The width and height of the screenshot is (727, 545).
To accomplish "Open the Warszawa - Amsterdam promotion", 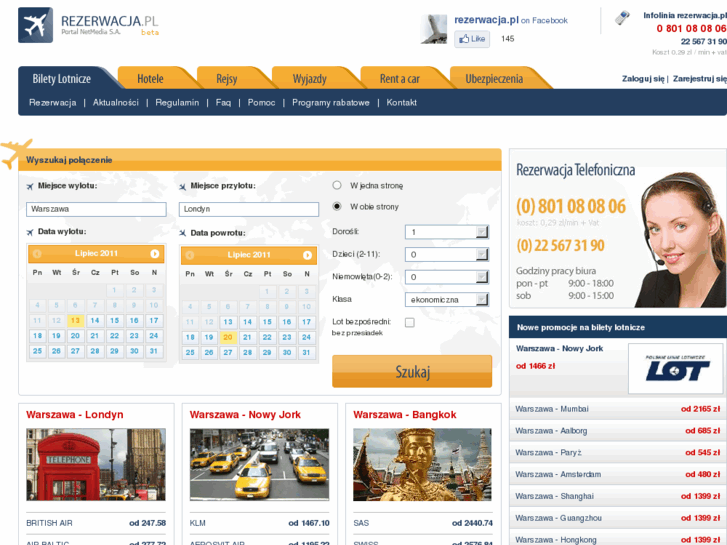I will [618, 474].
